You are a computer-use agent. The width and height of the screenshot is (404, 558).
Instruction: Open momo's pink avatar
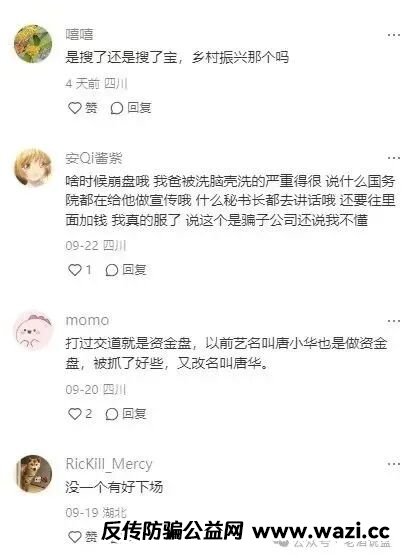[x=33, y=331]
